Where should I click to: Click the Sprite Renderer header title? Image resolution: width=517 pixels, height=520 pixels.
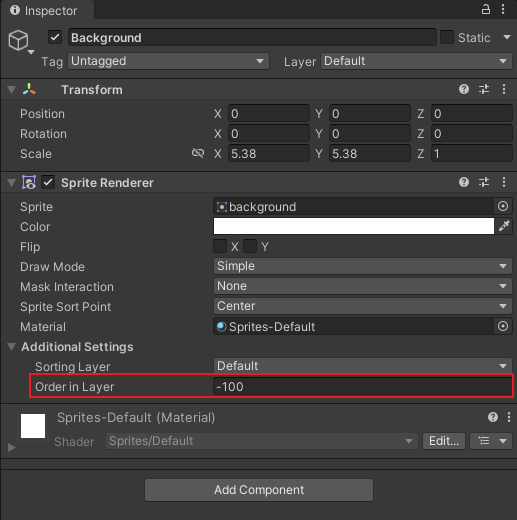pos(107,183)
